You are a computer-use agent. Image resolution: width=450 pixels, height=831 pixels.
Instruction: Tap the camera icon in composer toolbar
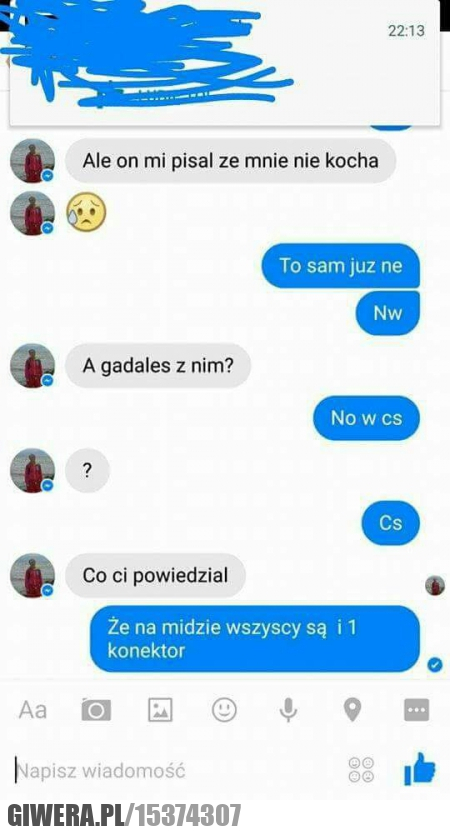96,710
